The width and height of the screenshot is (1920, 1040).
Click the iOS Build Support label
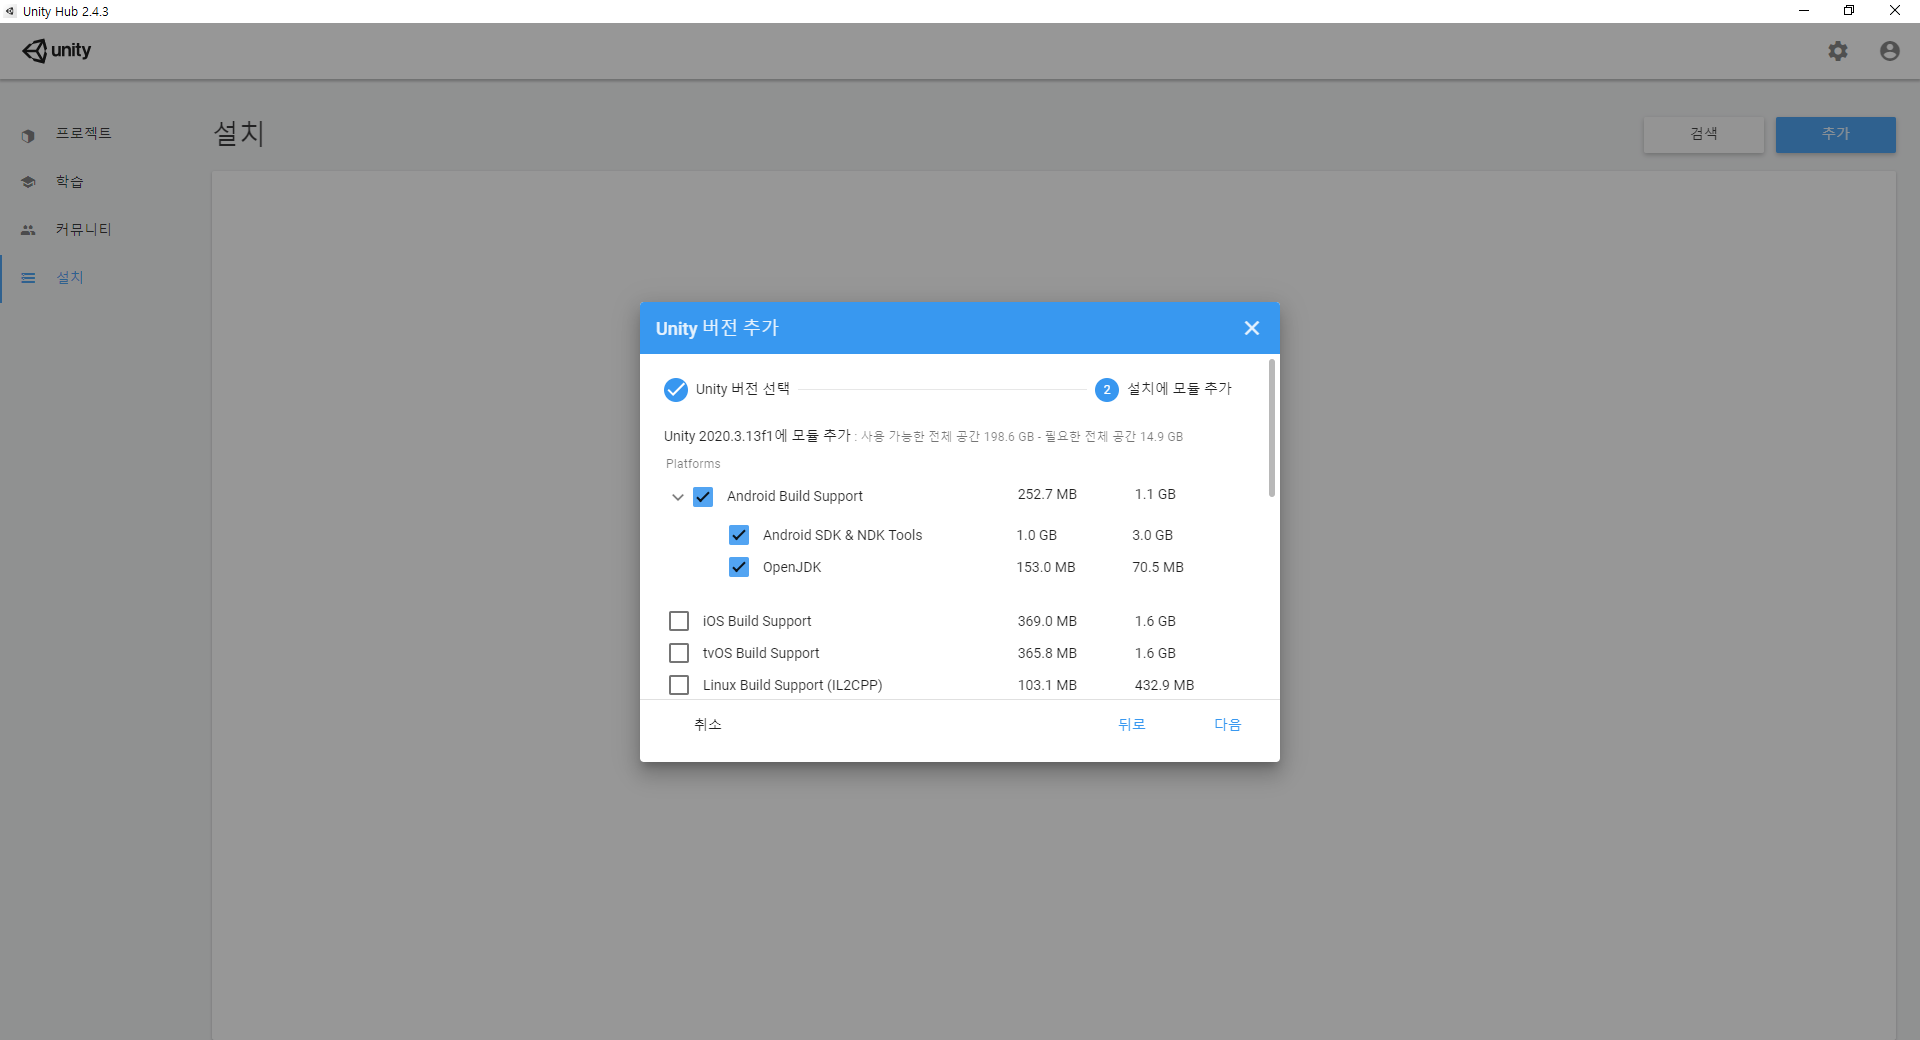[x=757, y=621]
